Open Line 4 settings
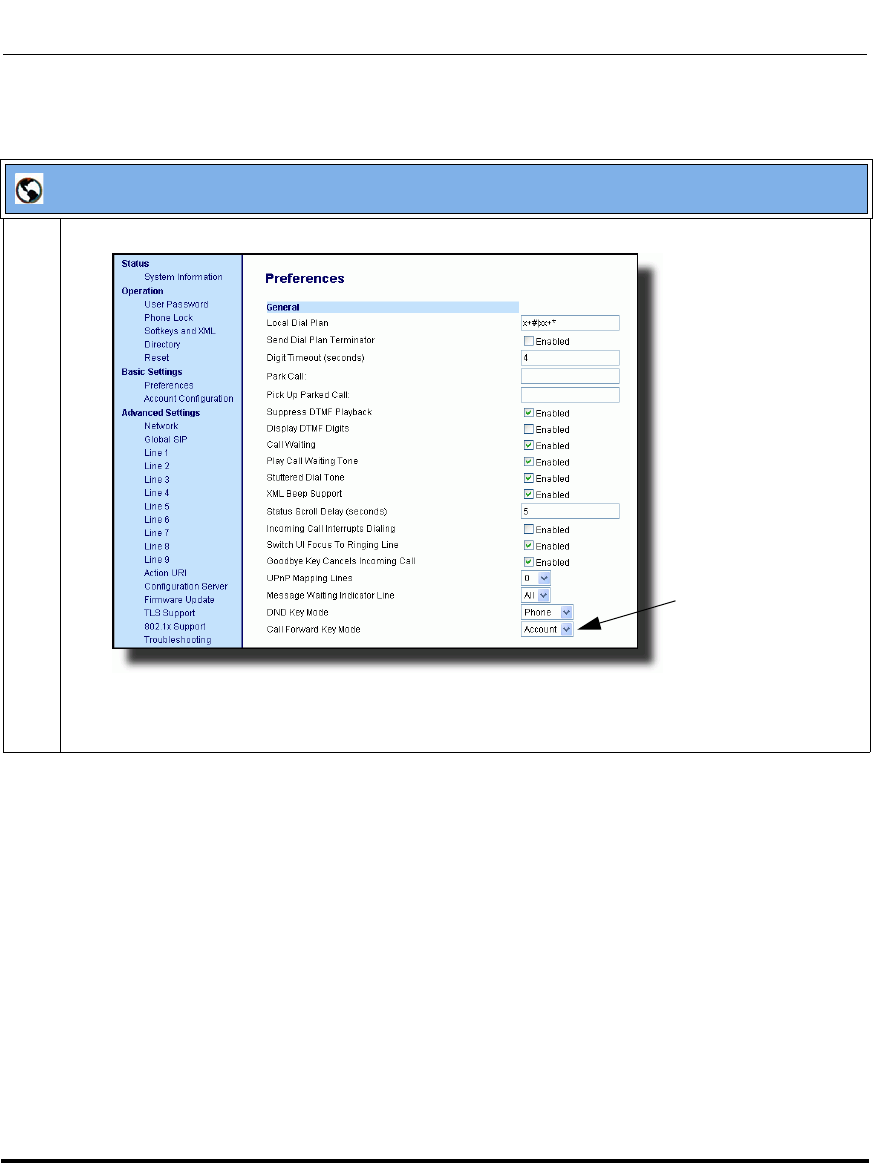Viewport: 873px width, 1163px height. tap(157, 493)
